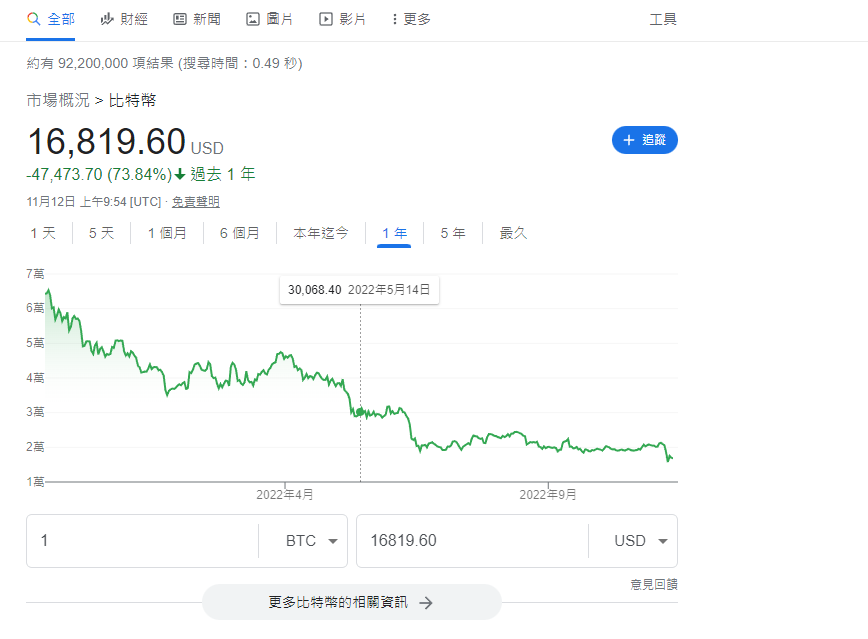The height and width of the screenshot is (639, 868).
Task: Open the 工具 tools button
Action: click(663, 19)
